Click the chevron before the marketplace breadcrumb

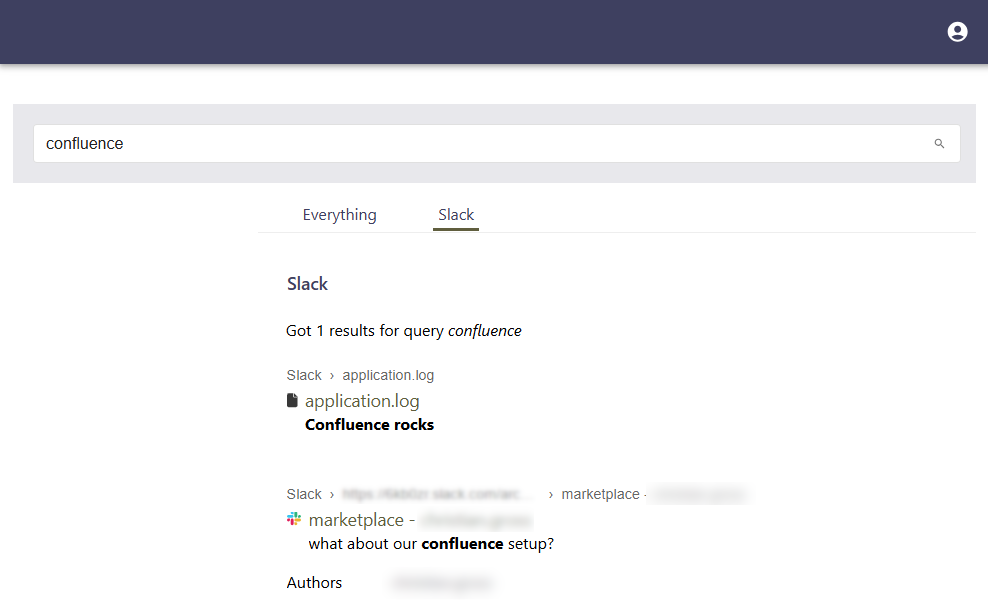(x=550, y=494)
